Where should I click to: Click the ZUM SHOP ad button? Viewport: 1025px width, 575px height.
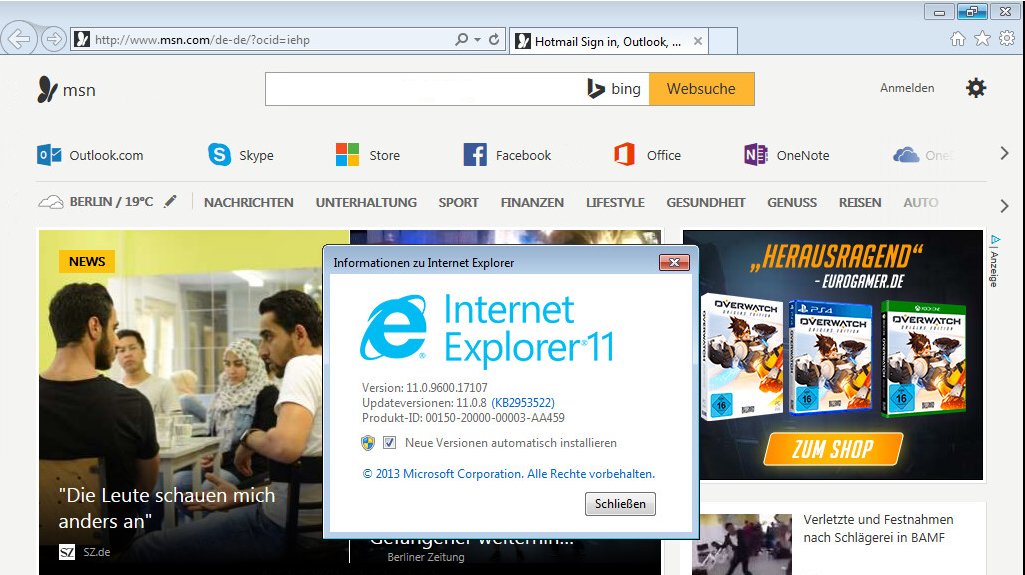(x=833, y=449)
